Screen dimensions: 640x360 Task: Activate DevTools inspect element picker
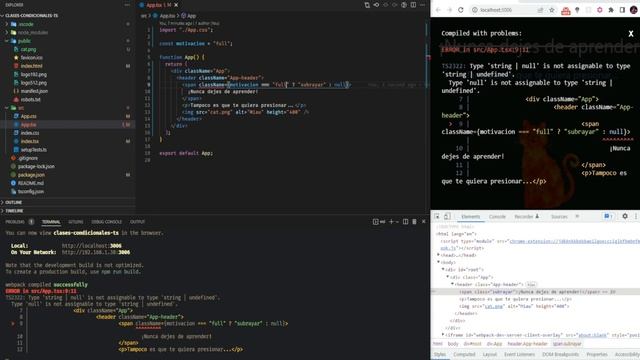pos(437,216)
